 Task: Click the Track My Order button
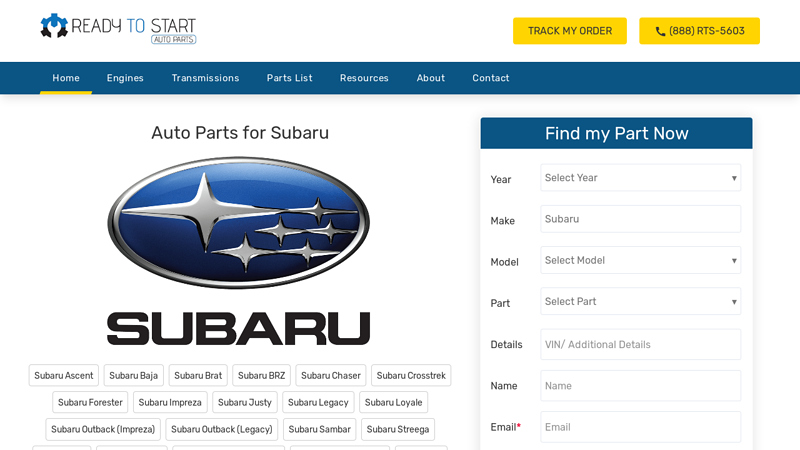pyautogui.click(x=570, y=31)
